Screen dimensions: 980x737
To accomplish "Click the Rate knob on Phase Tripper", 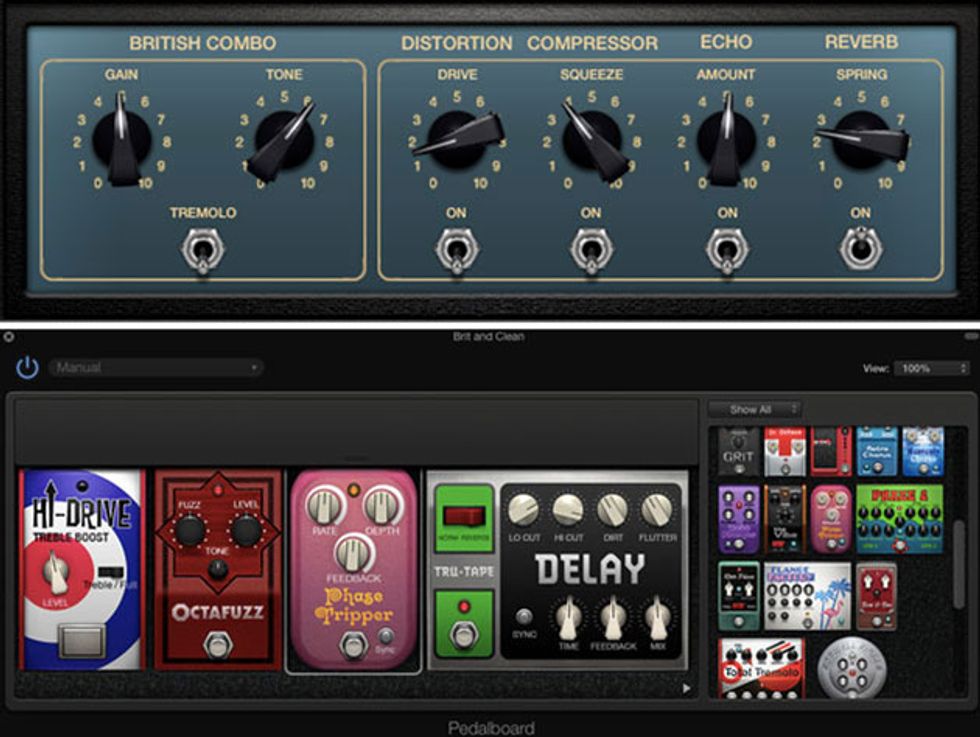I will pos(324,506).
